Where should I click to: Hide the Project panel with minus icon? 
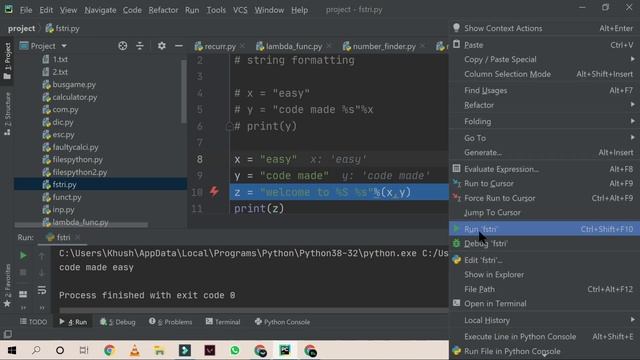pos(178,46)
